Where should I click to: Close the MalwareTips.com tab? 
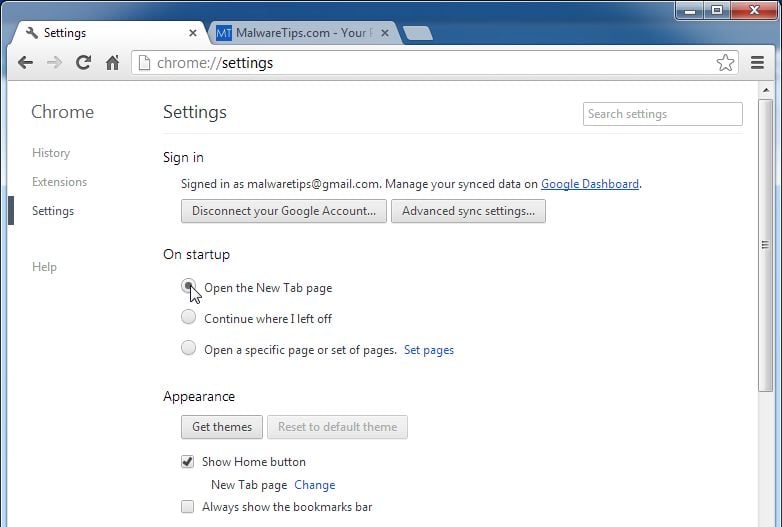(x=385, y=33)
